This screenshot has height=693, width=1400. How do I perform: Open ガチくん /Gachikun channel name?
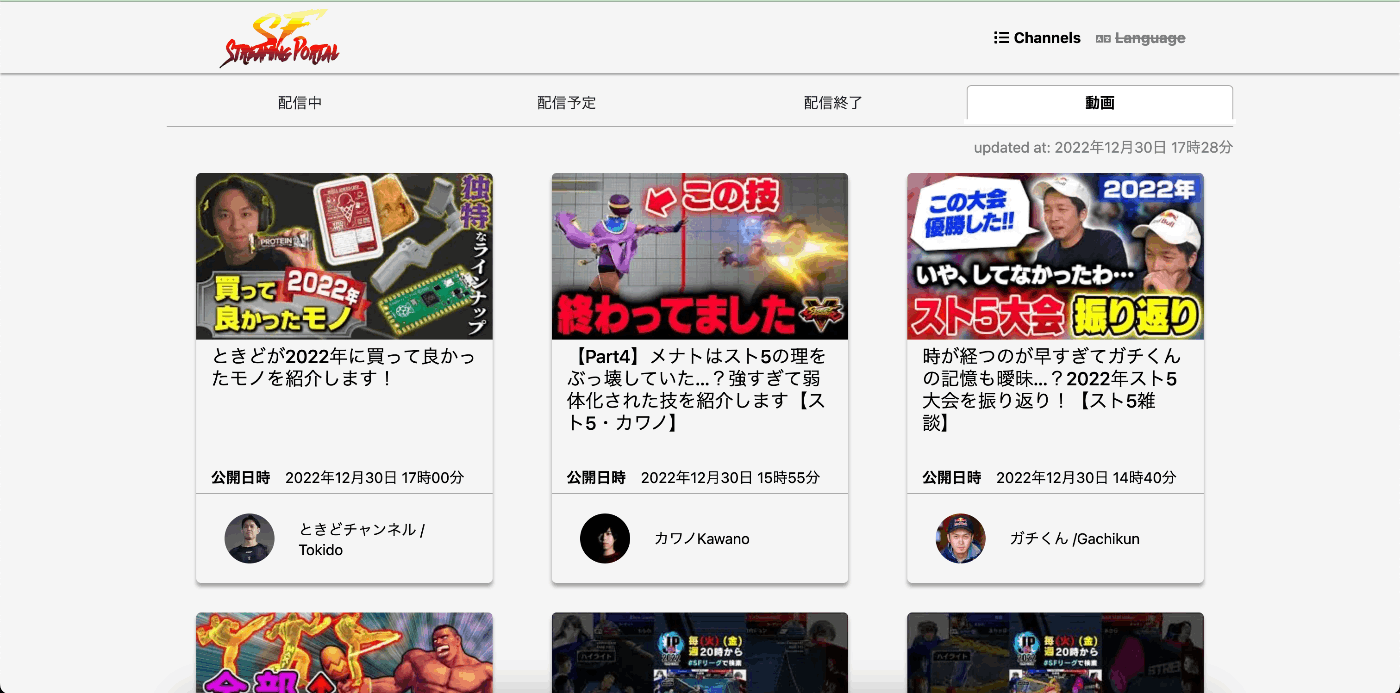point(1075,539)
